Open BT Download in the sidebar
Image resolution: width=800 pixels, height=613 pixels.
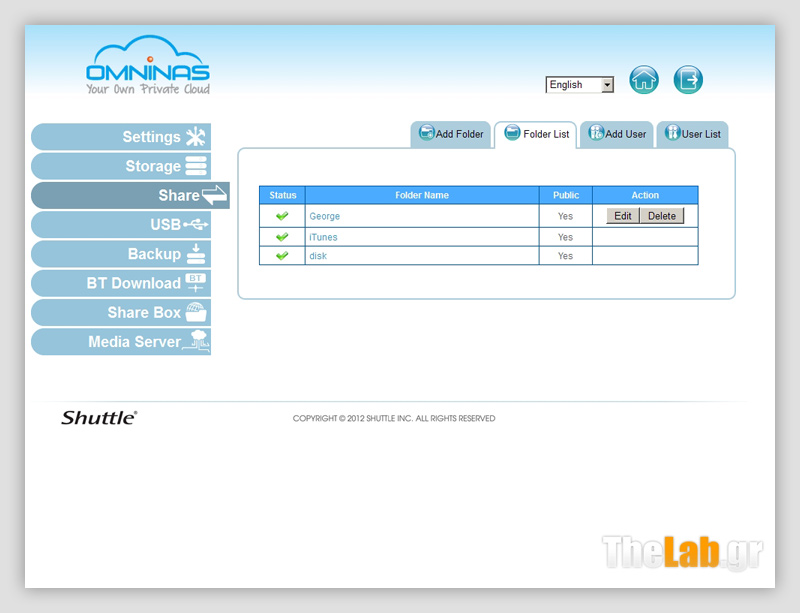pos(121,283)
